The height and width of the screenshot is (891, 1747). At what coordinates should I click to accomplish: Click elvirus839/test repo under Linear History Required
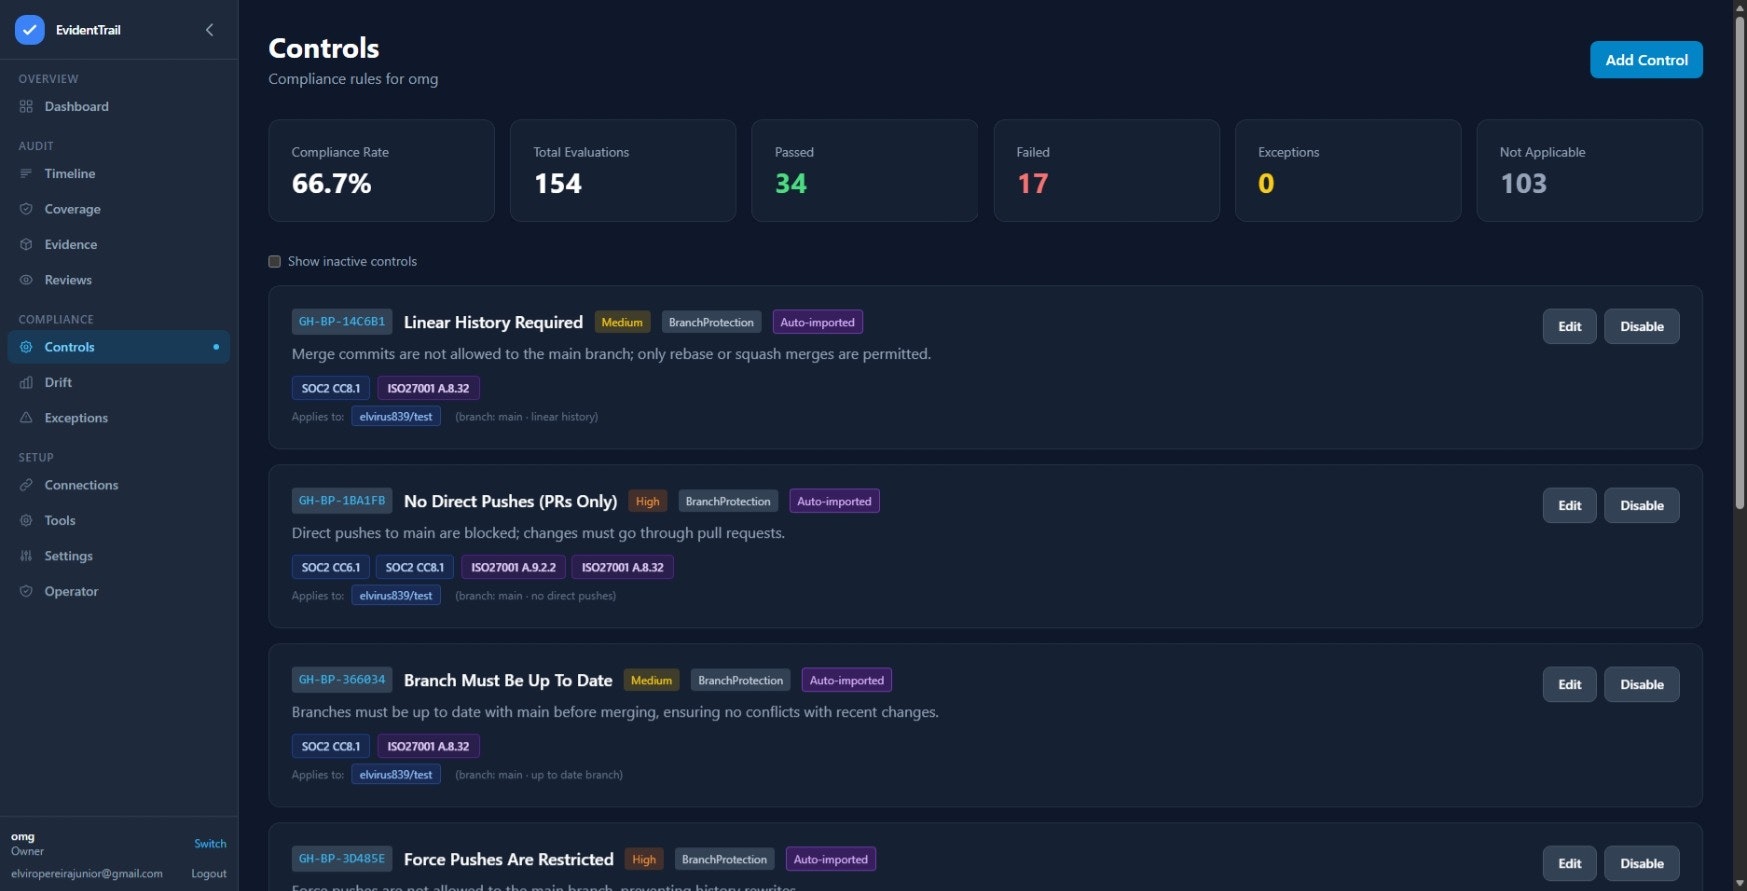396,416
